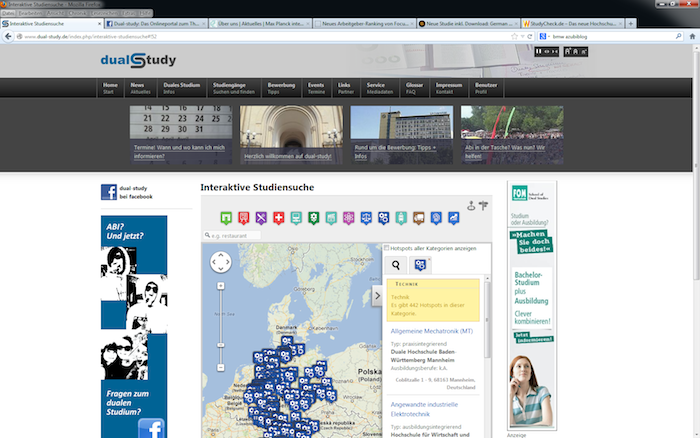Open Benutzer Profil menu item
This screenshot has height=438, width=700.
486,88
